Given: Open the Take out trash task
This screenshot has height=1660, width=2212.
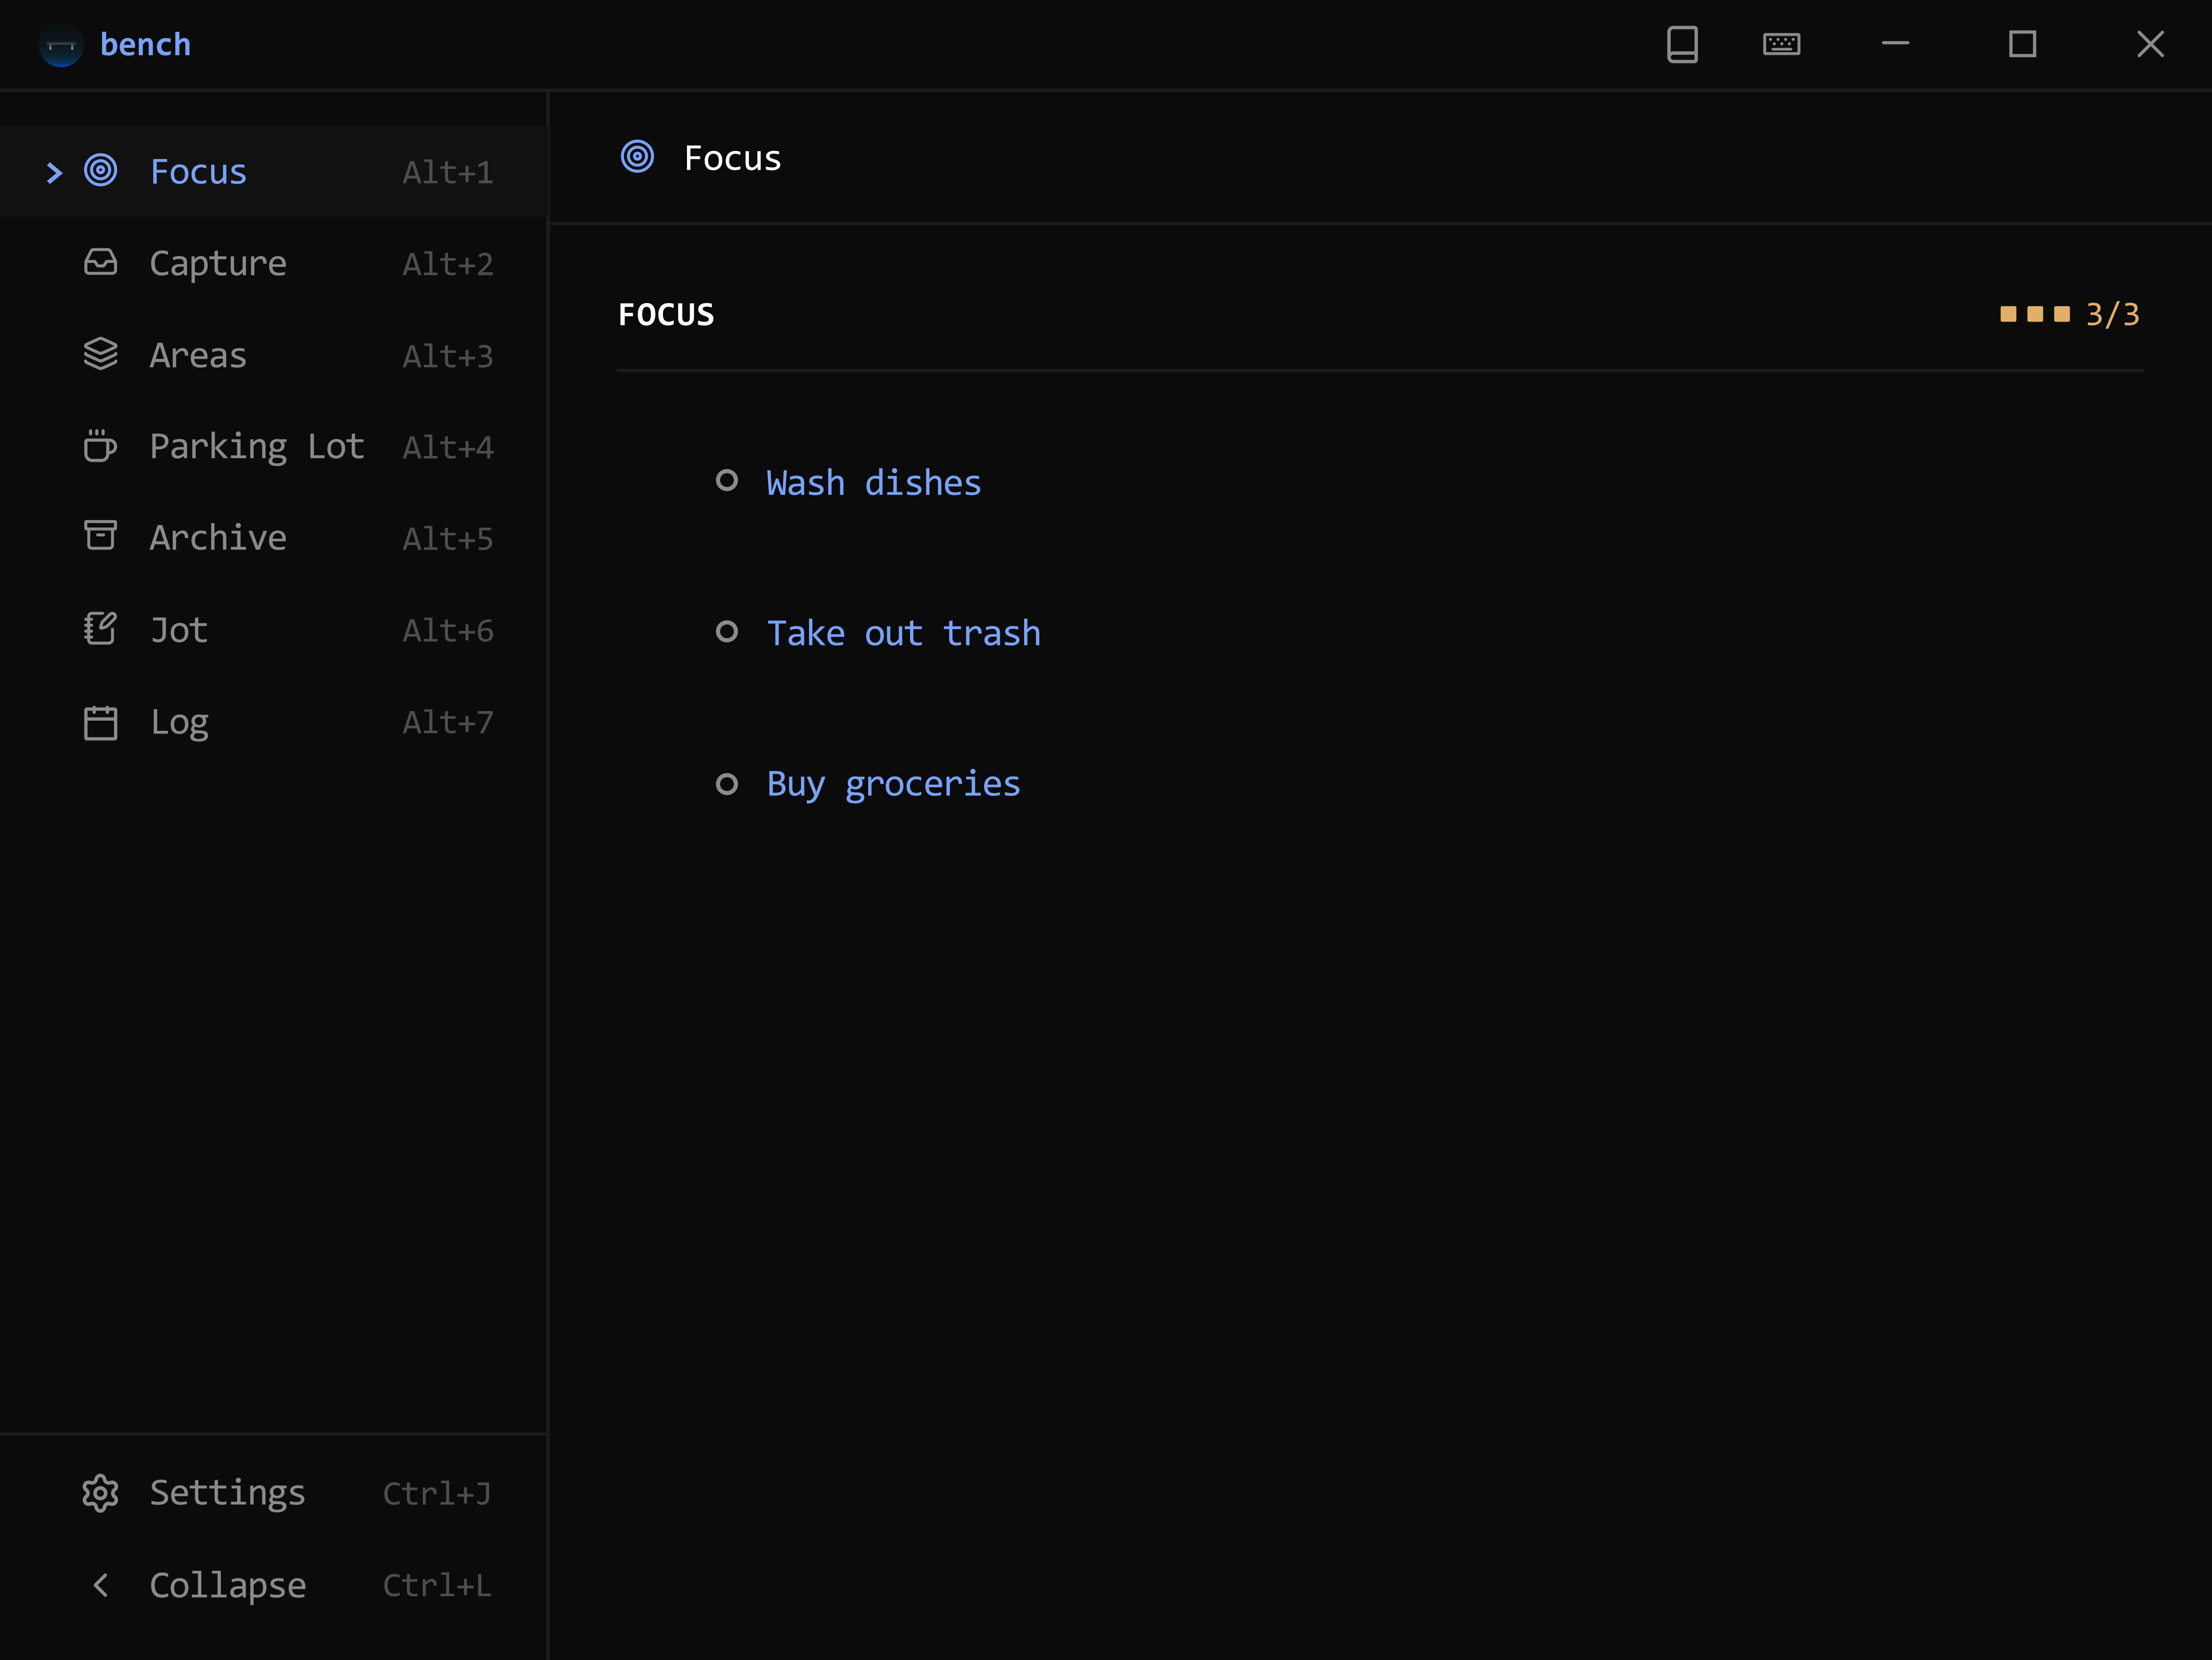Looking at the screenshot, I should coord(904,634).
